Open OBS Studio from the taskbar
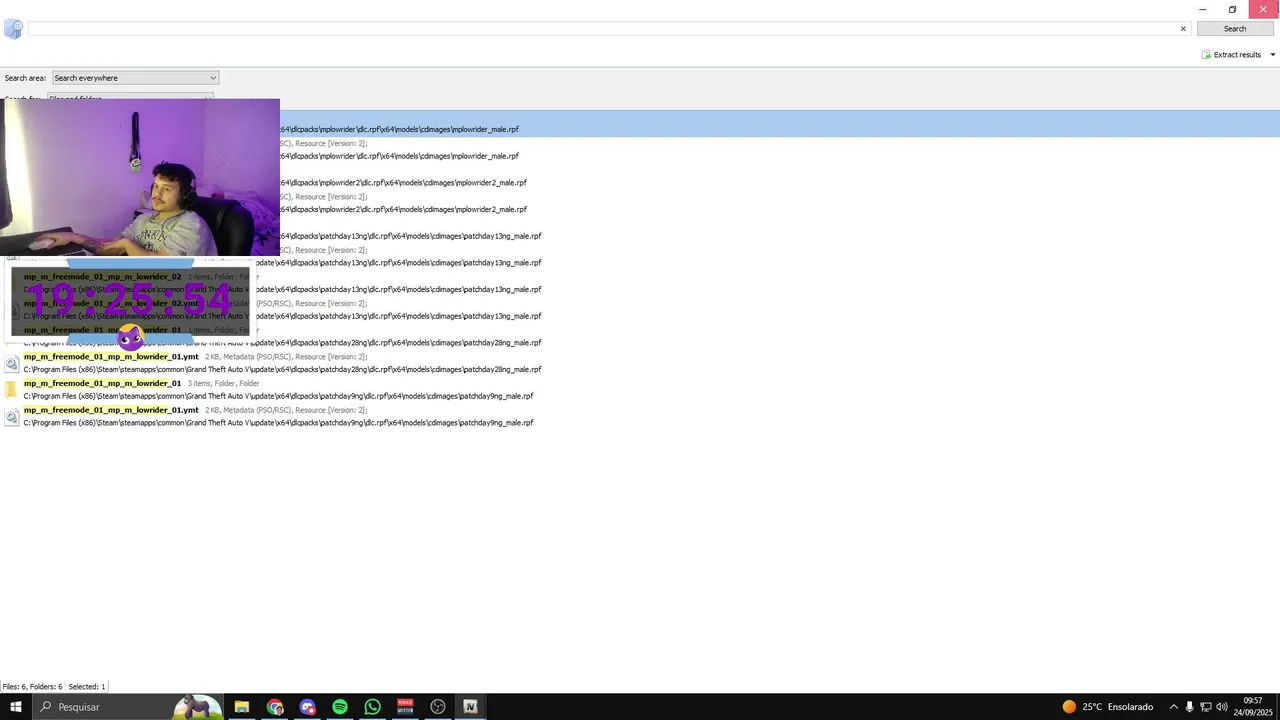The image size is (1280, 720). tap(438, 707)
